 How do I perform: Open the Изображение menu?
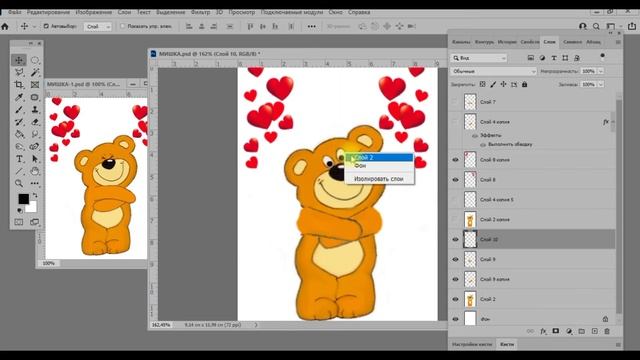click(x=93, y=12)
